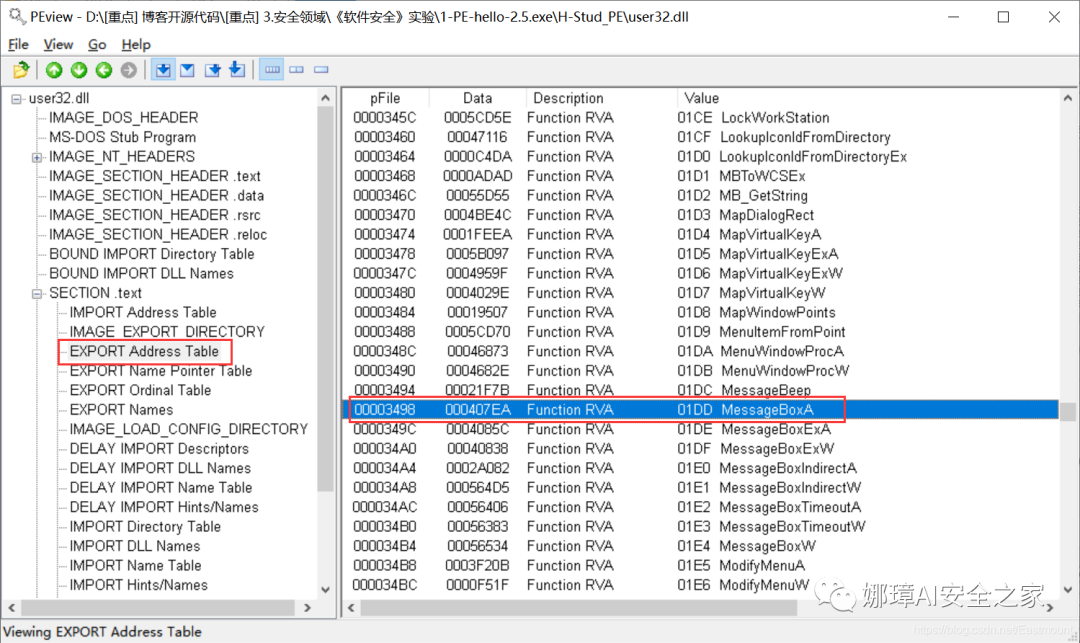
Task: Click the green up arrow navigation icon
Action: pos(54,70)
